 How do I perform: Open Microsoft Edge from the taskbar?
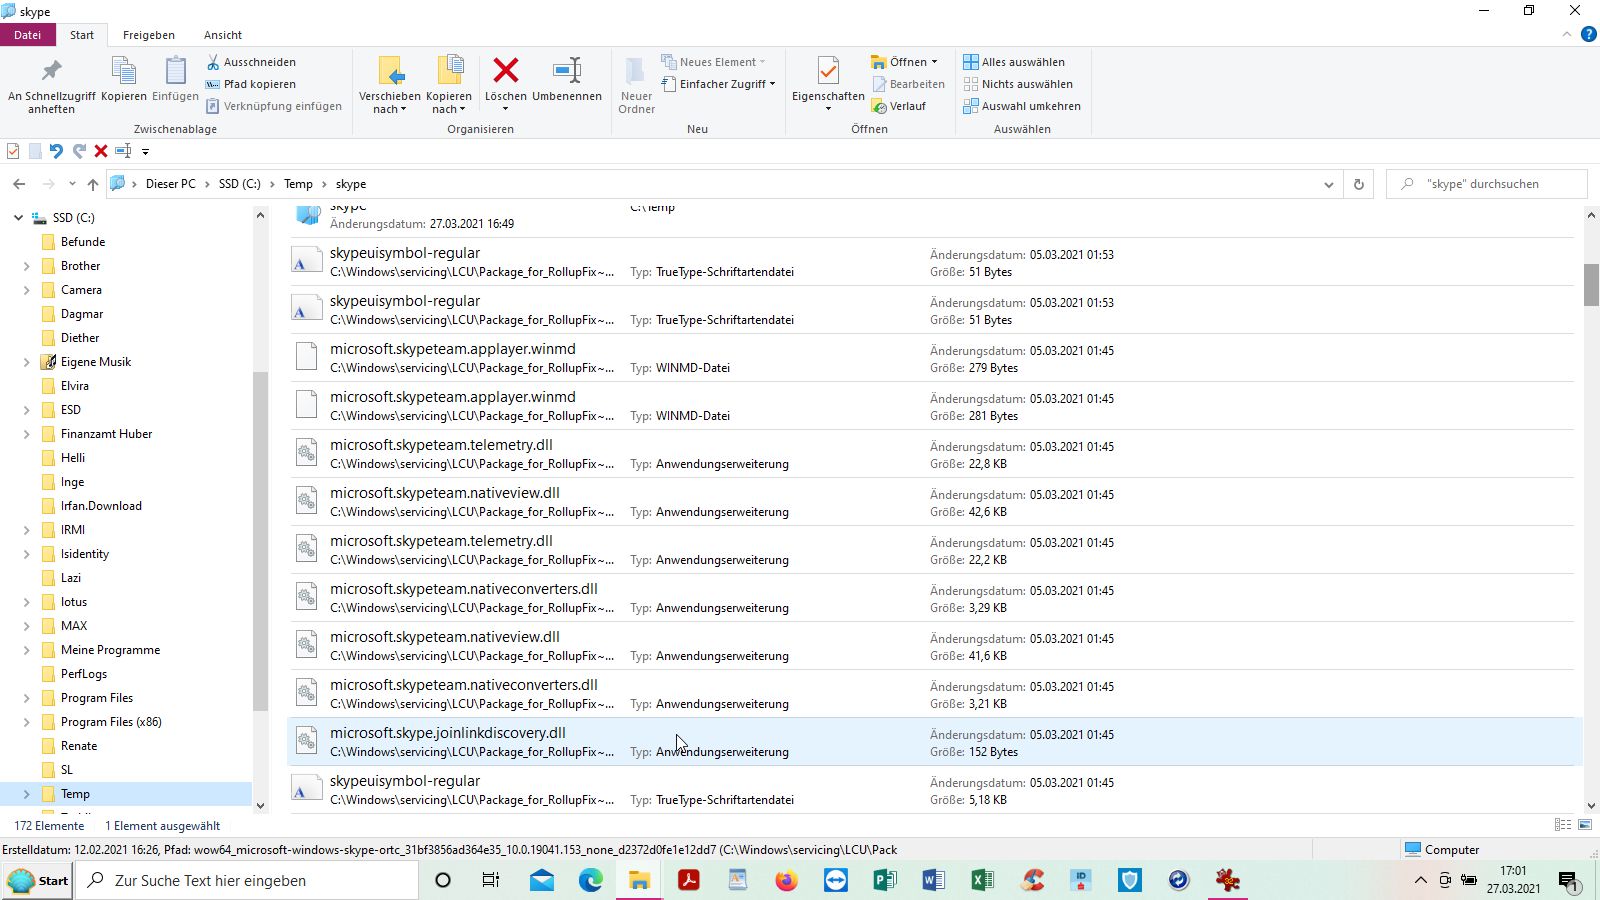(591, 880)
